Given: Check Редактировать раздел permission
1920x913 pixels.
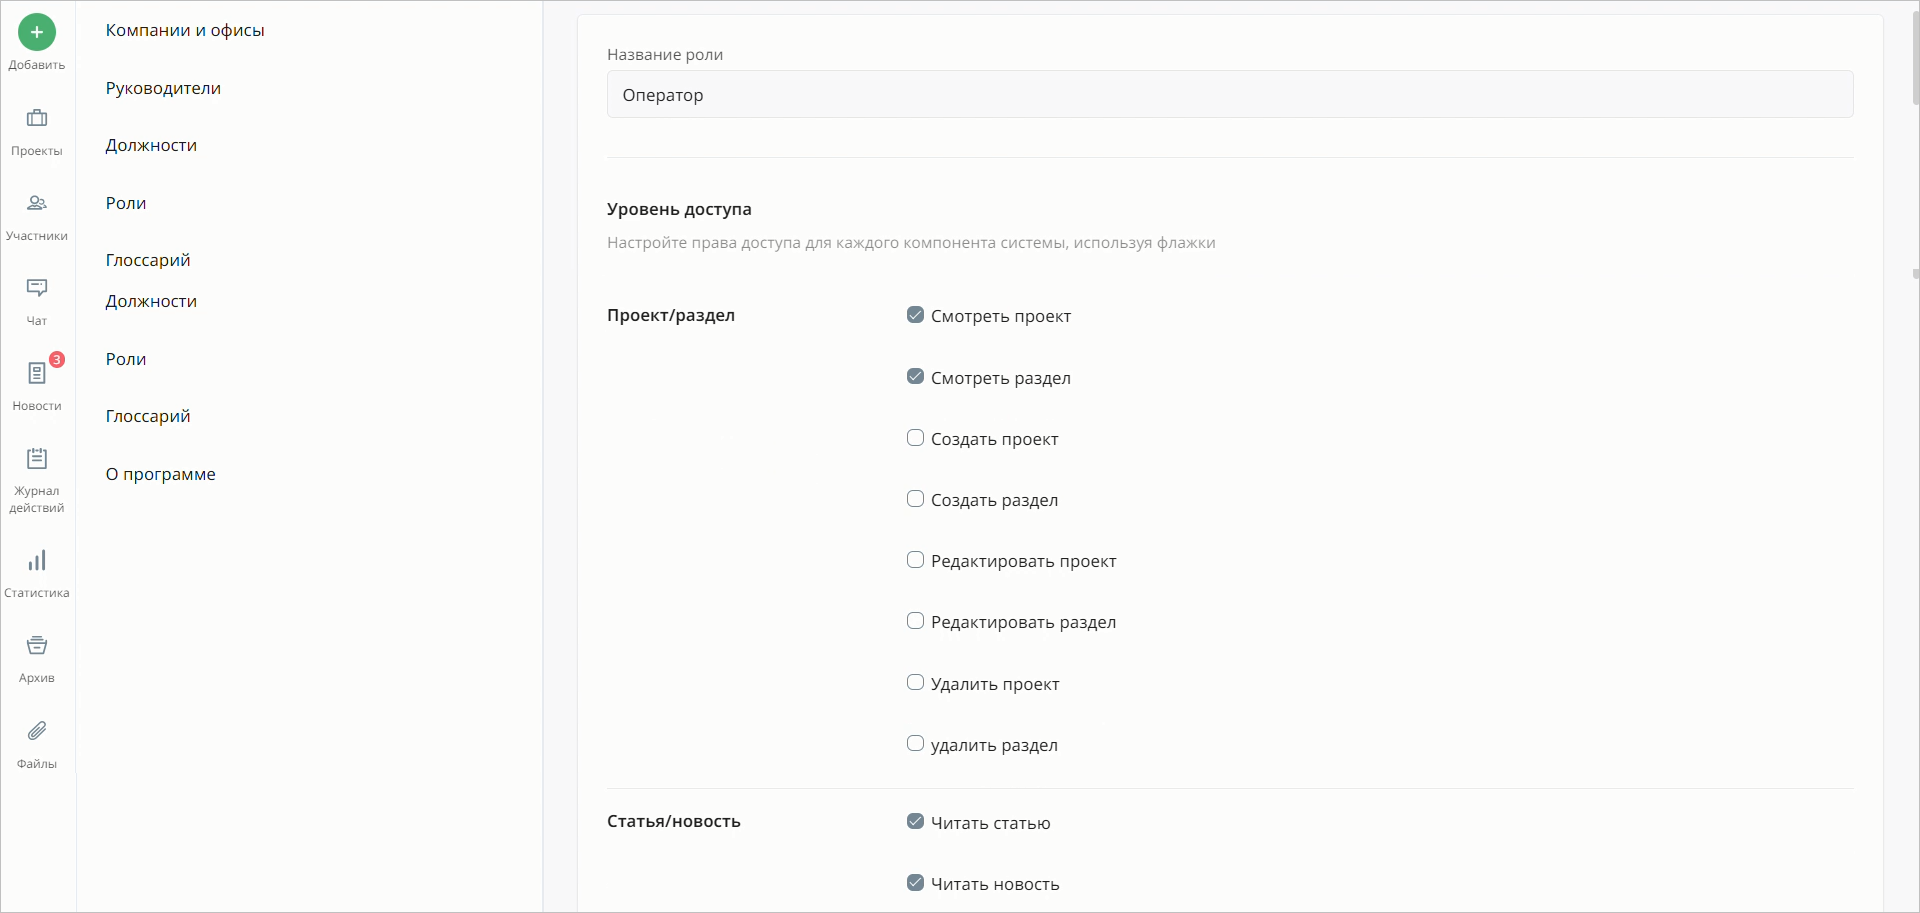Looking at the screenshot, I should click(x=915, y=620).
